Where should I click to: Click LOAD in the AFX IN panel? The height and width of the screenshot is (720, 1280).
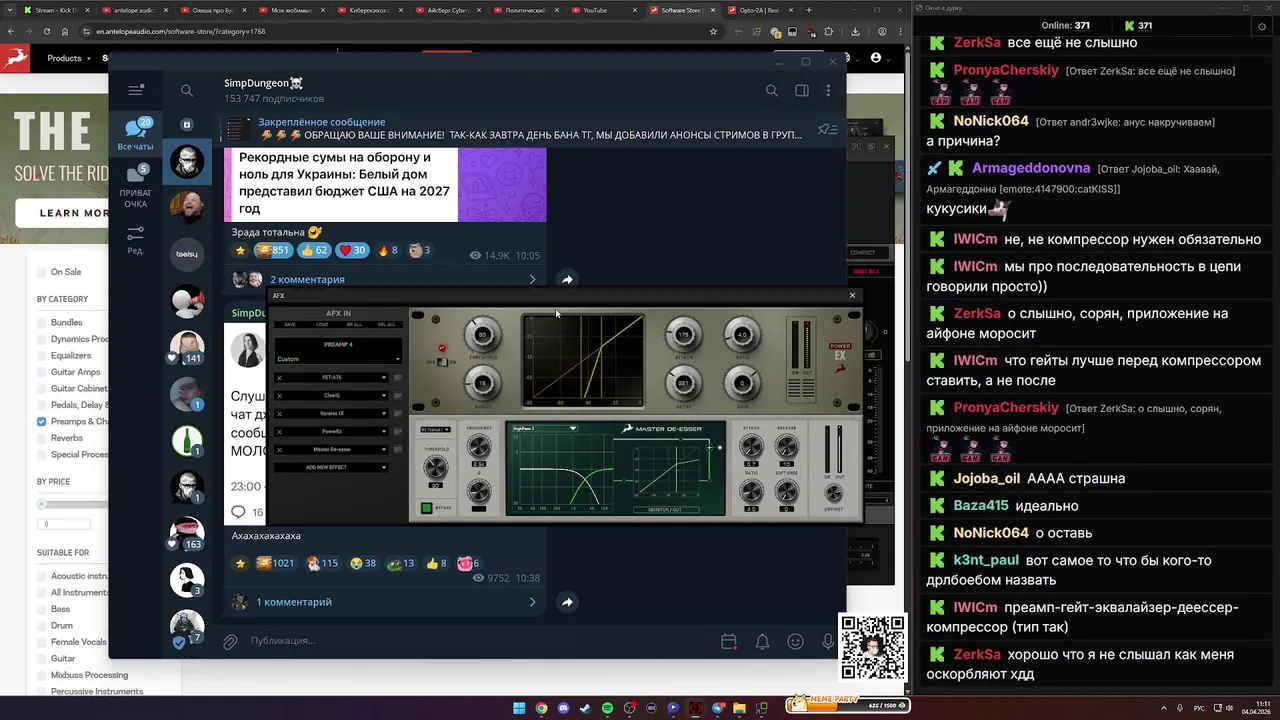click(x=322, y=324)
